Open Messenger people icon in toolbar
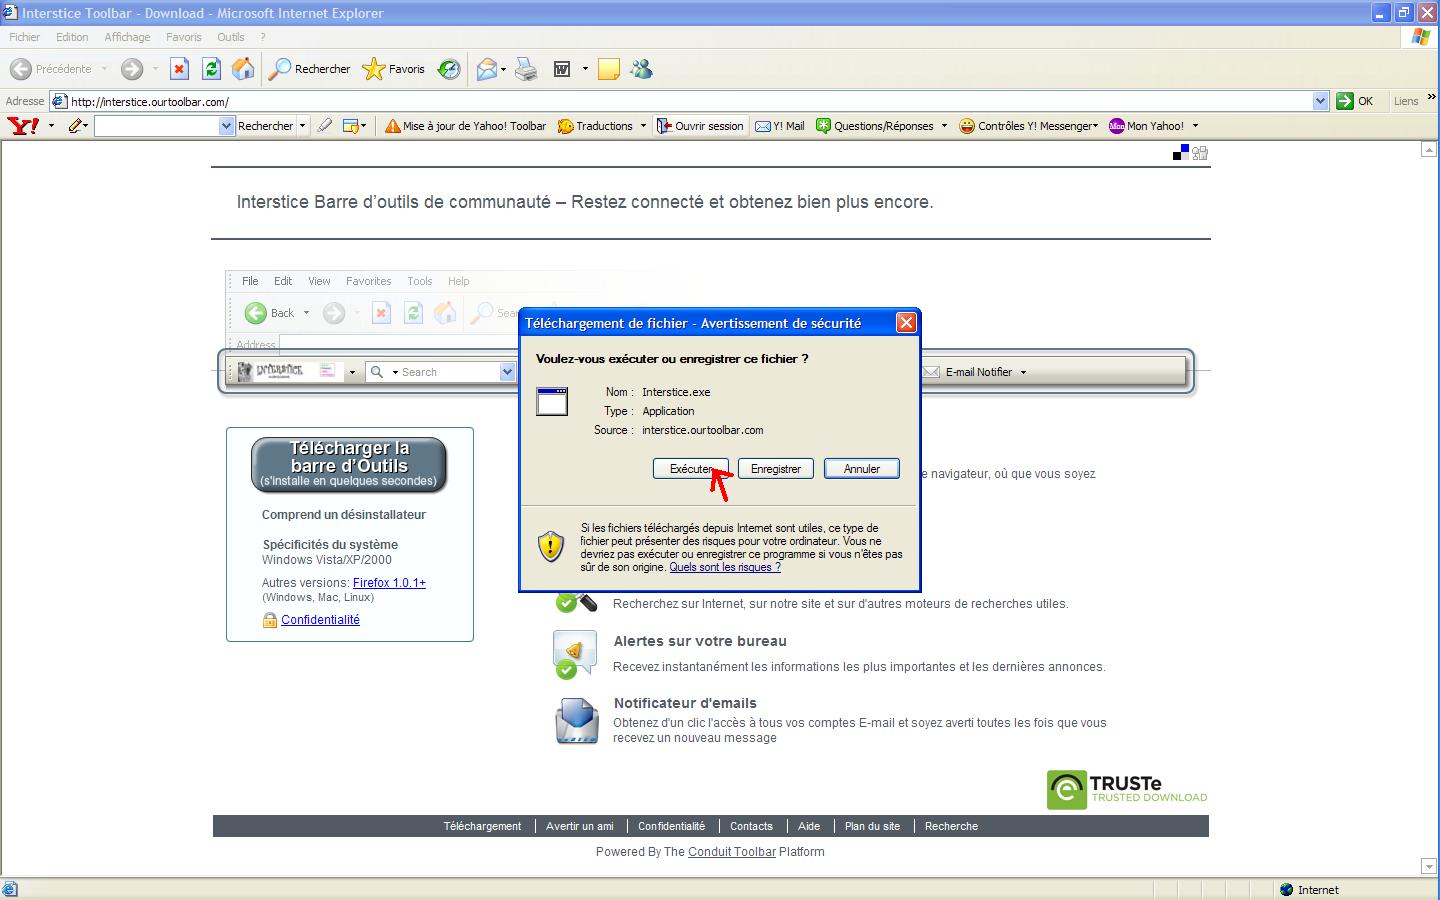The width and height of the screenshot is (1440, 900). click(x=641, y=69)
